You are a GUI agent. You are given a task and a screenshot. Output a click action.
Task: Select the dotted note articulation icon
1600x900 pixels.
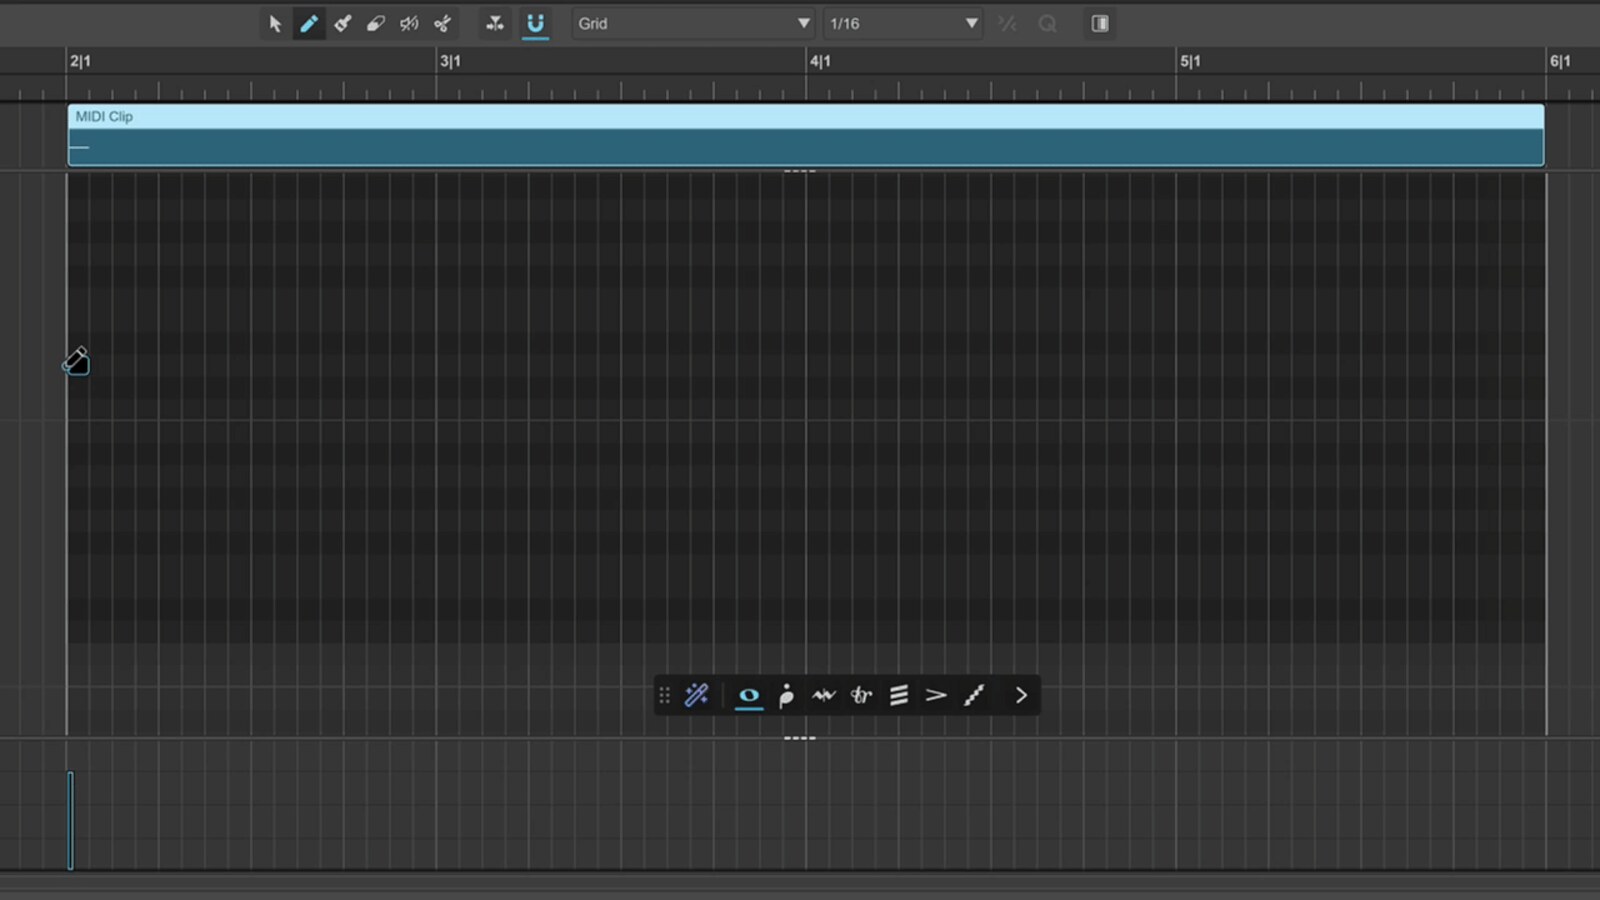point(786,695)
